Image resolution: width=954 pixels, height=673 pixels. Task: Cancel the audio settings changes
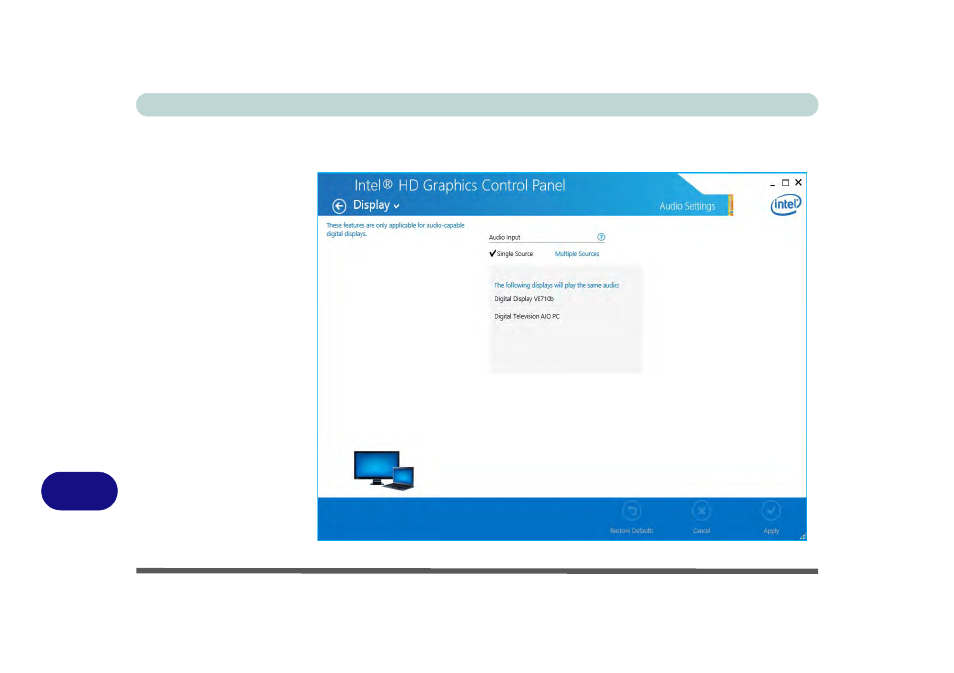[x=702, y=517]
